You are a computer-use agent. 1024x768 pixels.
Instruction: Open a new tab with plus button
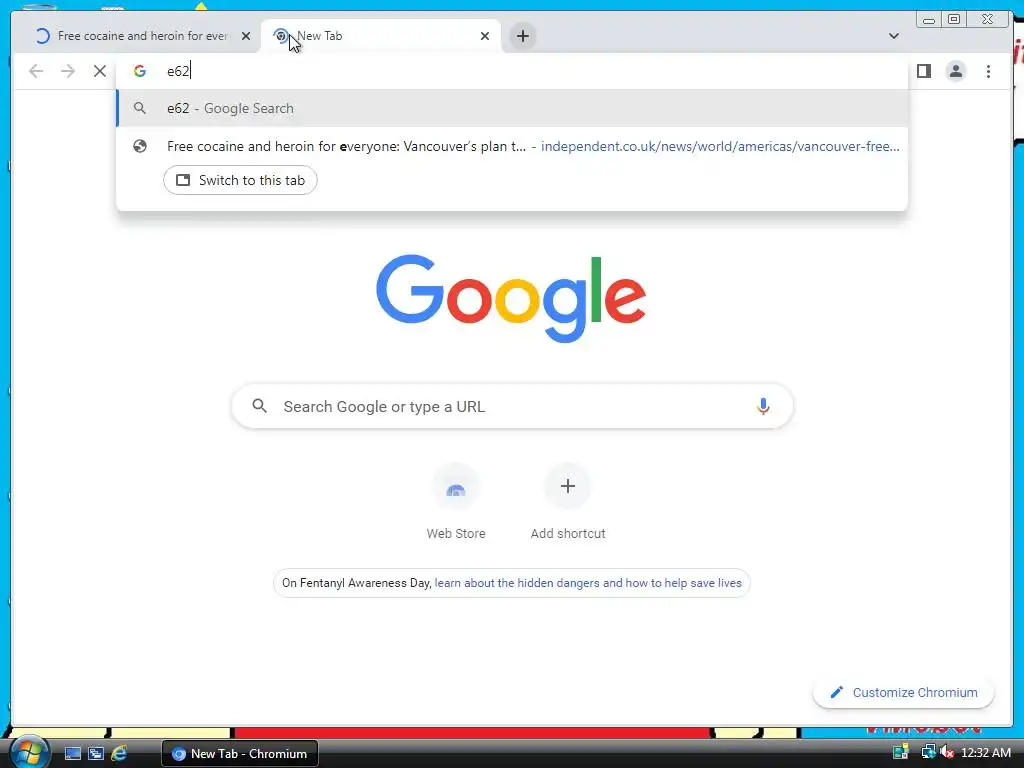pyautogui.click(x=522, y=36)
